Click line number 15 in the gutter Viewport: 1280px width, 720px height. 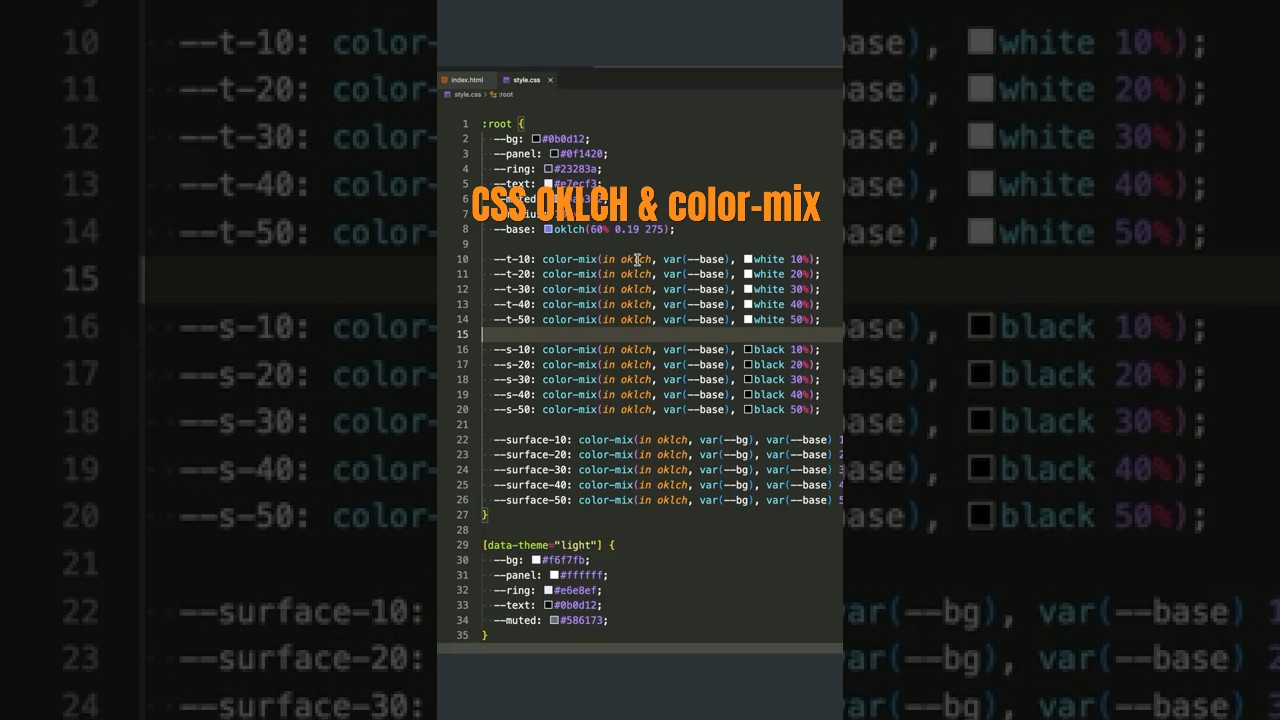pos(463,334)
